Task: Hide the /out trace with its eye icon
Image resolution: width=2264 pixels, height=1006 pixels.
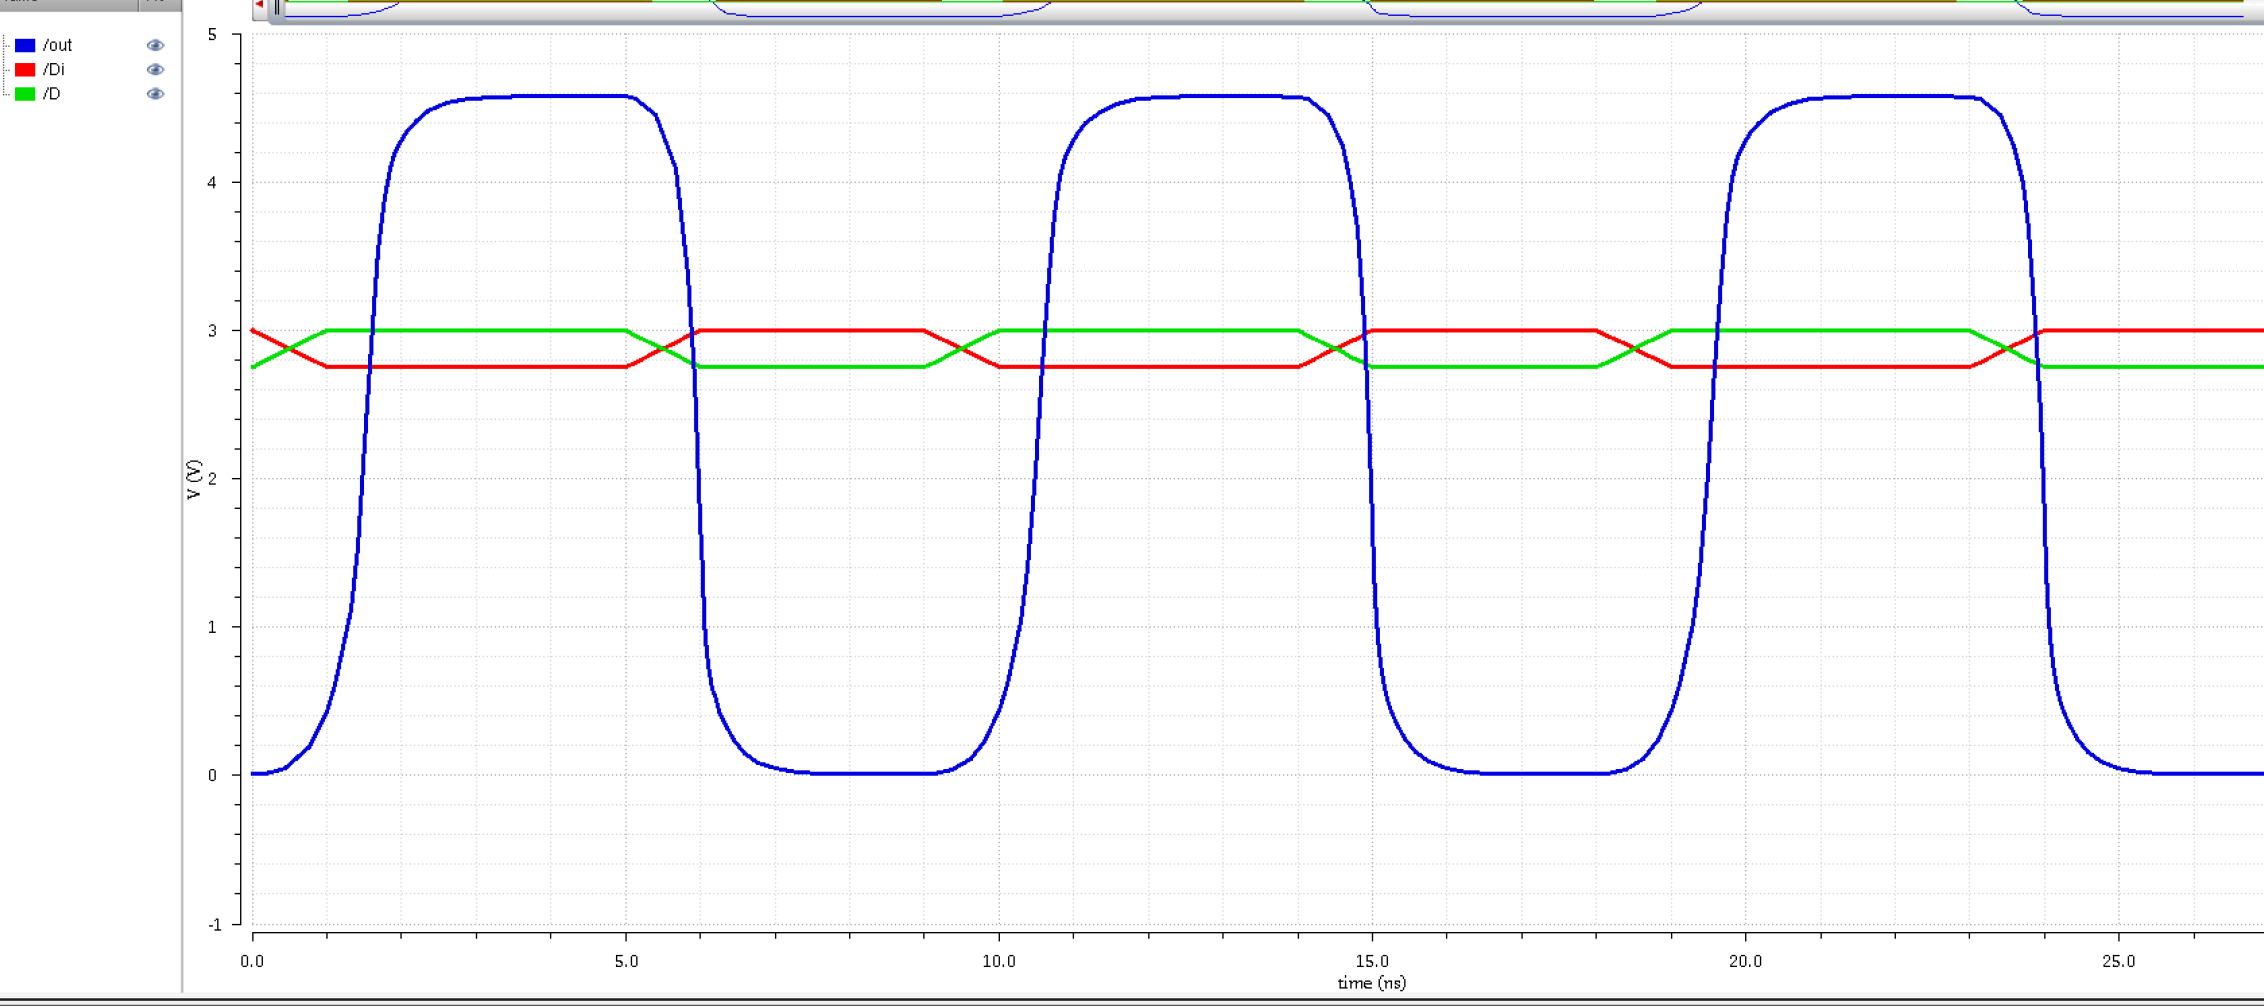Action: (155, 45)
